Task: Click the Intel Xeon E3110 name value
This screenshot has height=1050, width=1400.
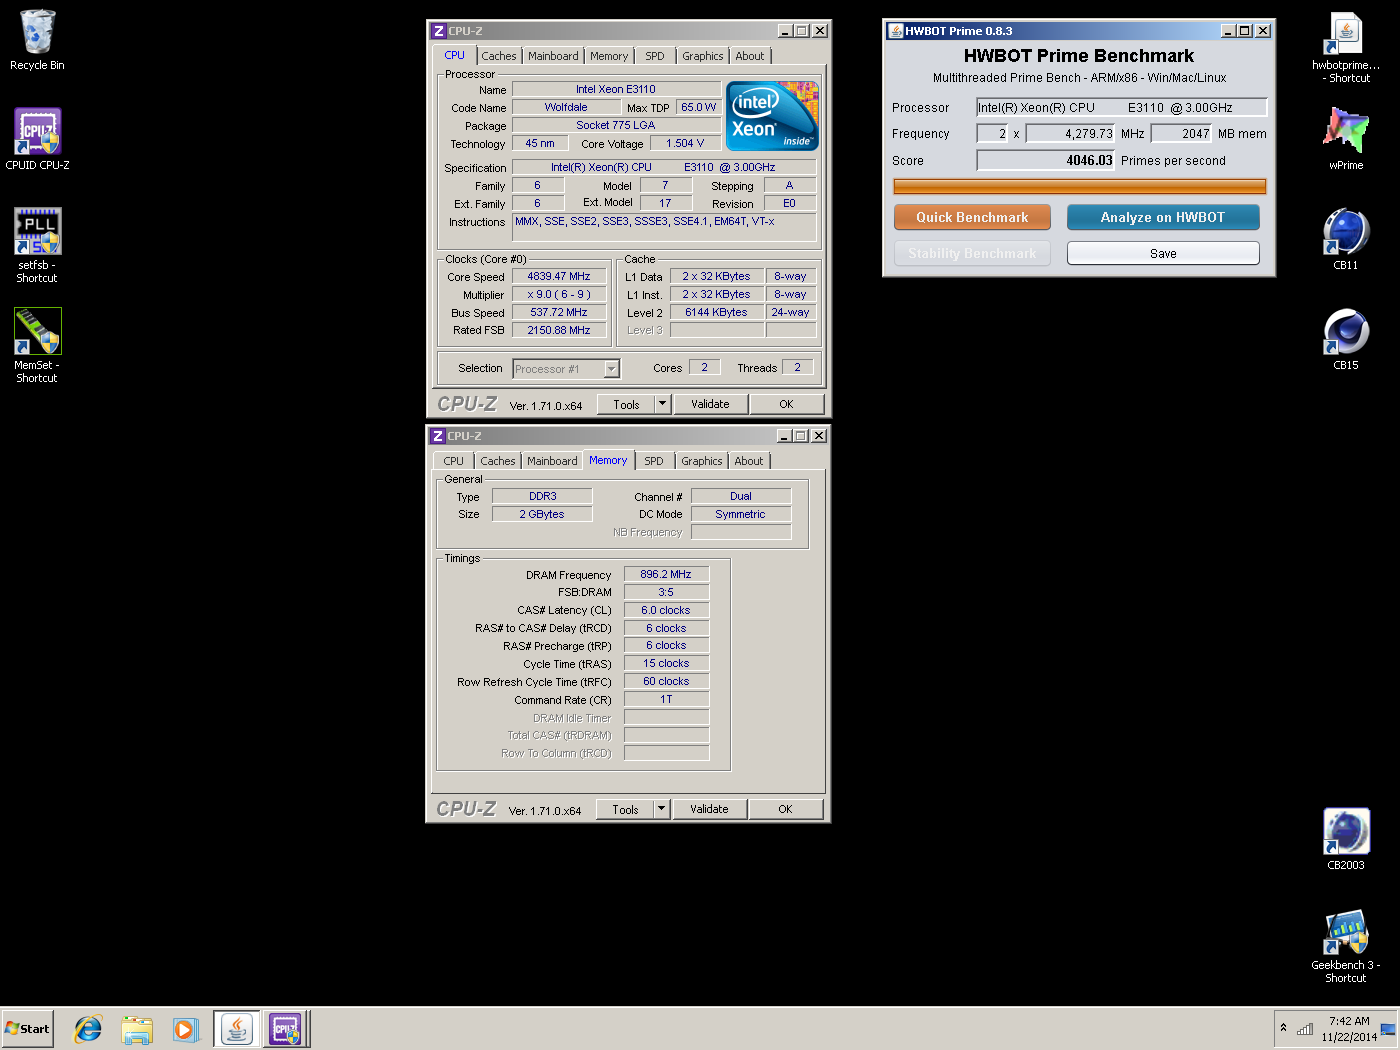Action: pos(616,89)
